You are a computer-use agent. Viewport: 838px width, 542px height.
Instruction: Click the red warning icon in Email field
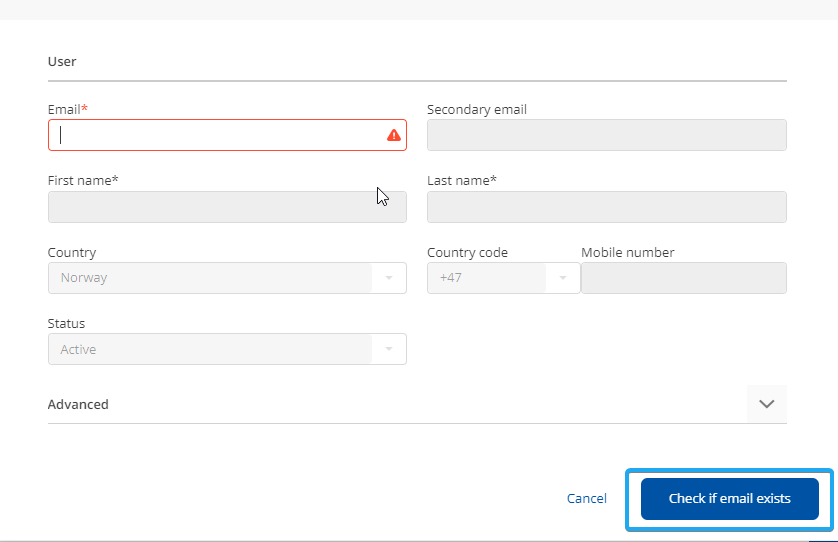pos(394,135)
